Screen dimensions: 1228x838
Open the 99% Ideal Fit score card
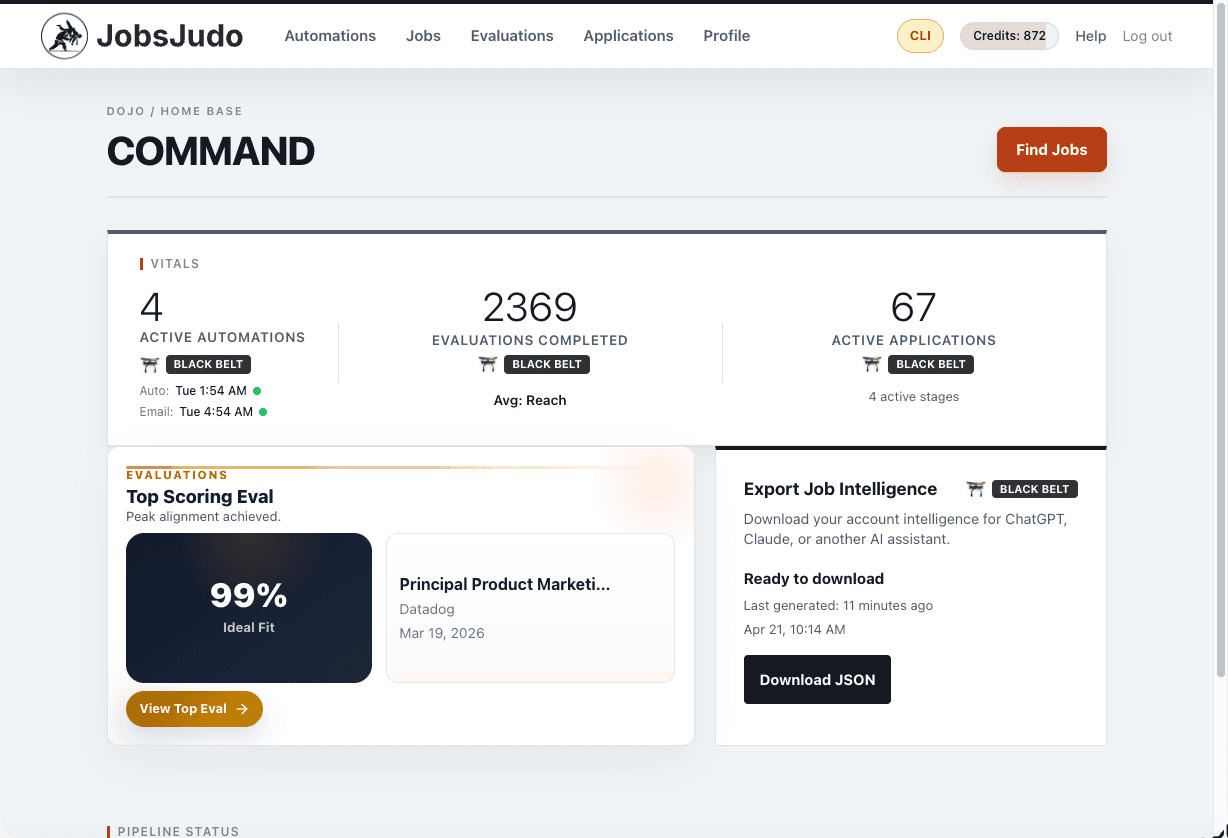pyautogui.click(x=249, y=608)
